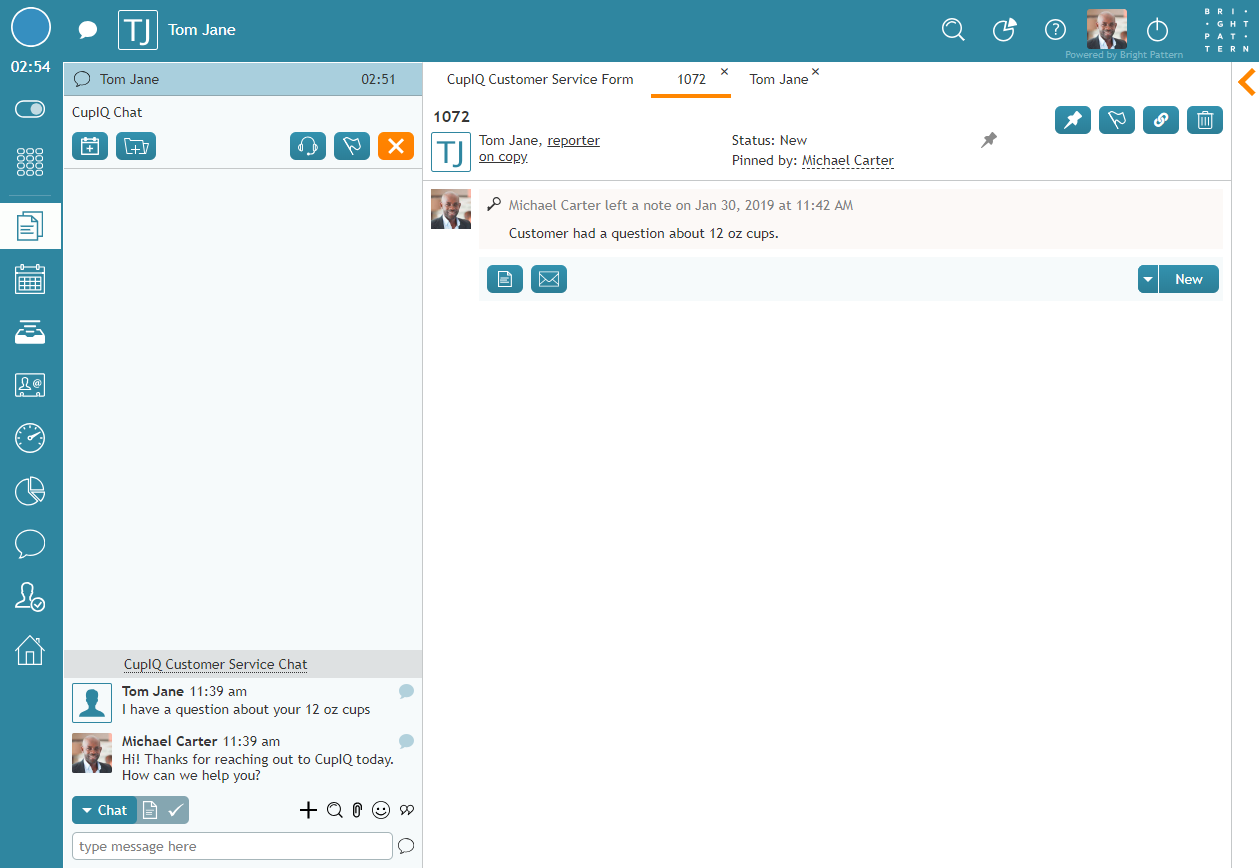Click the quotes canned response icon
Screen dimensions: 1259x868
click(407, 810)
